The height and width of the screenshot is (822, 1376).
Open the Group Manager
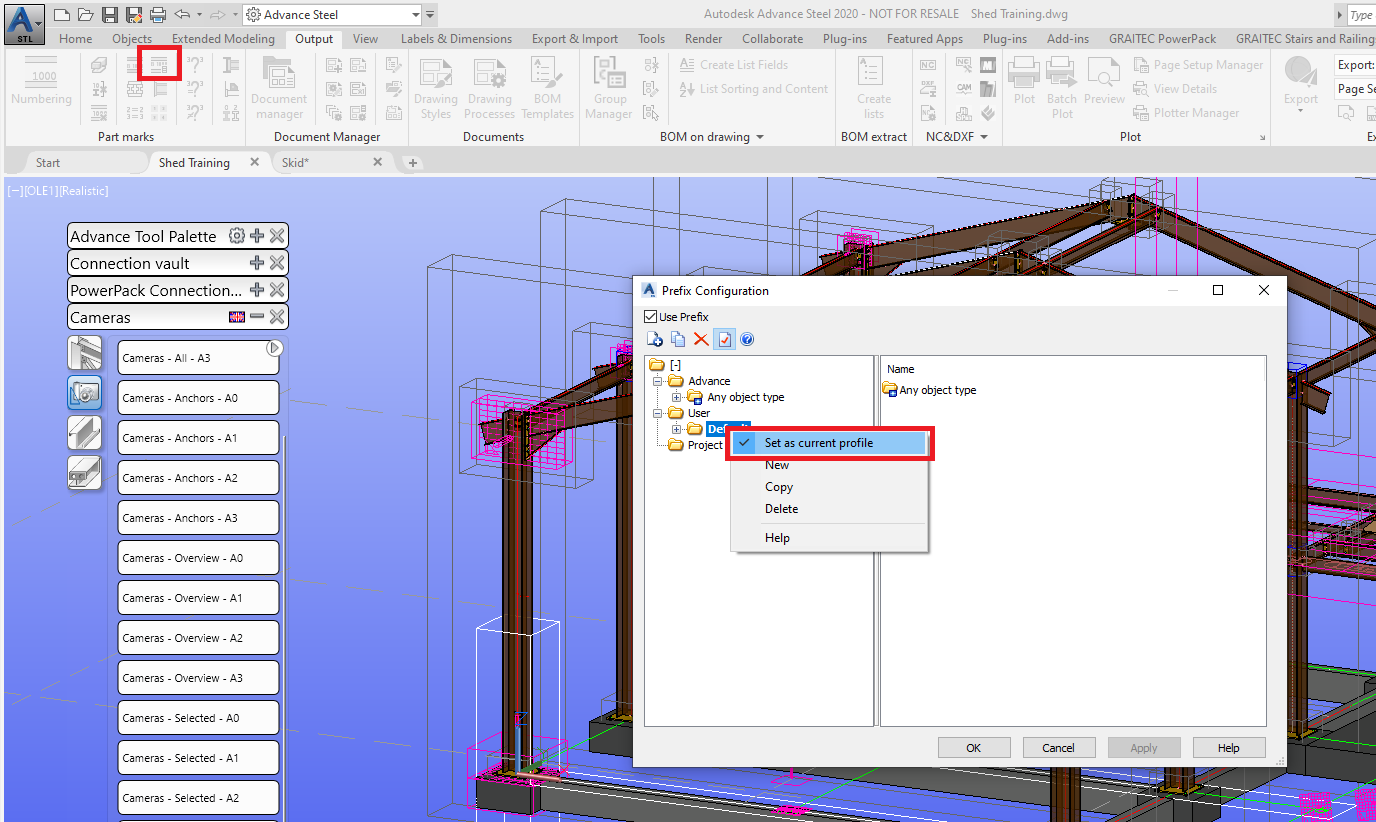point(608,87)
